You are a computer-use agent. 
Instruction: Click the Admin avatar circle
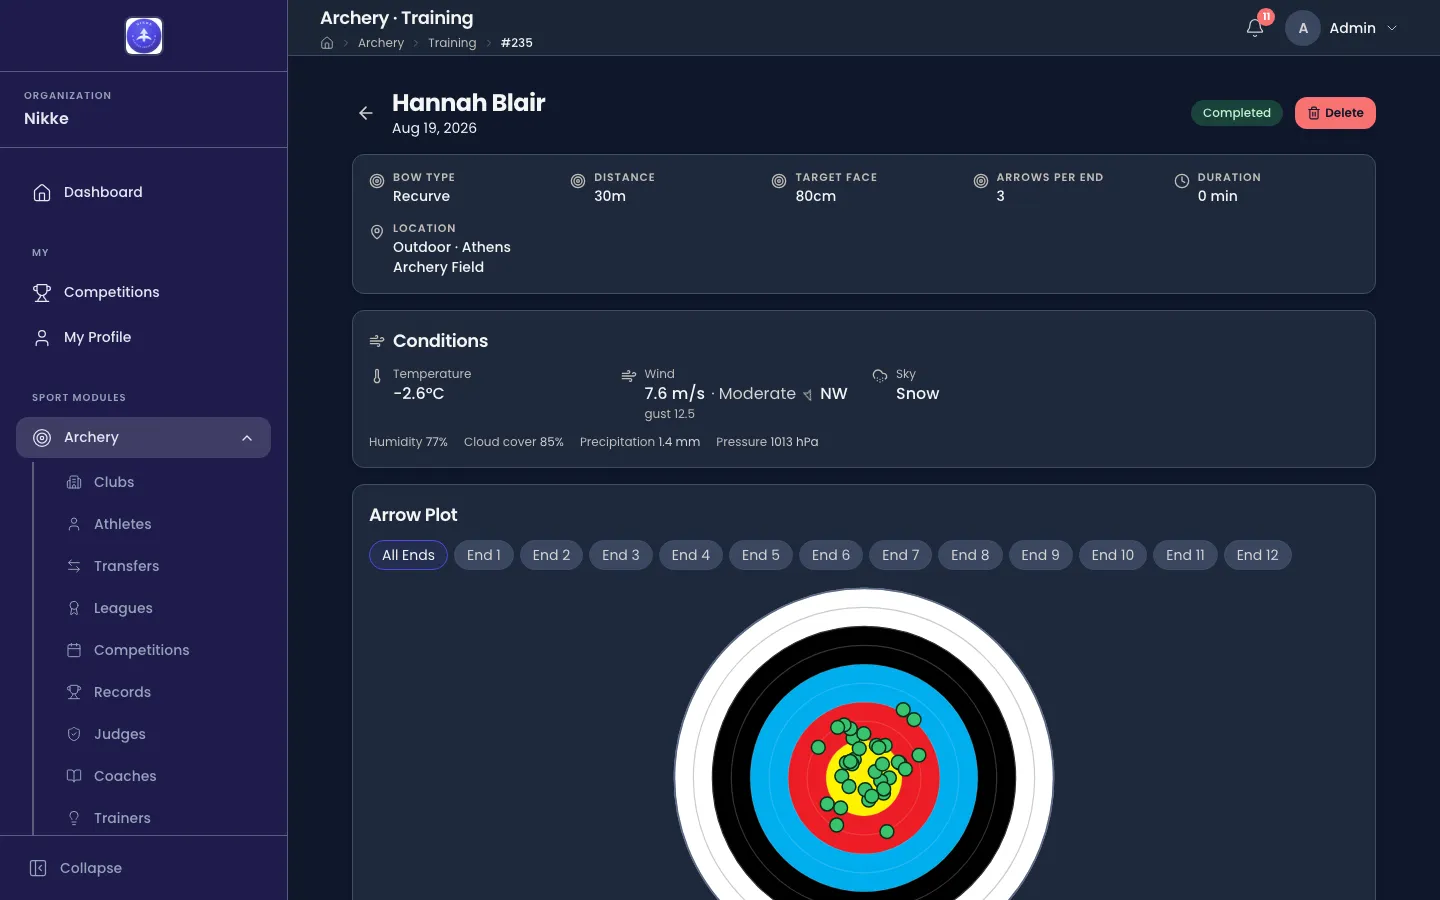pos(1303,28)
